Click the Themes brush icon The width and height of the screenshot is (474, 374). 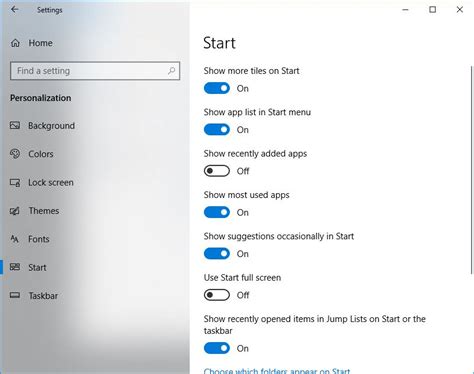point(15,211)
